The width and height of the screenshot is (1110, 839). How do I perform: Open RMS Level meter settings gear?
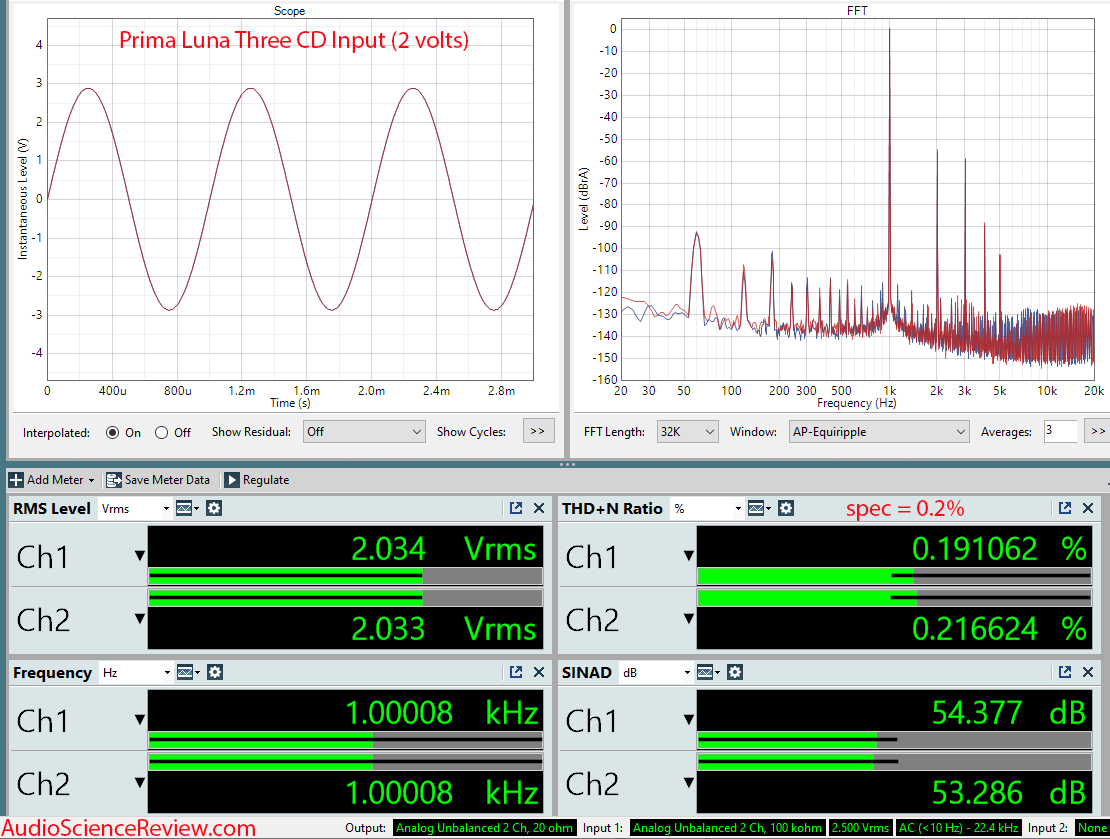click(x=214, y=508)
